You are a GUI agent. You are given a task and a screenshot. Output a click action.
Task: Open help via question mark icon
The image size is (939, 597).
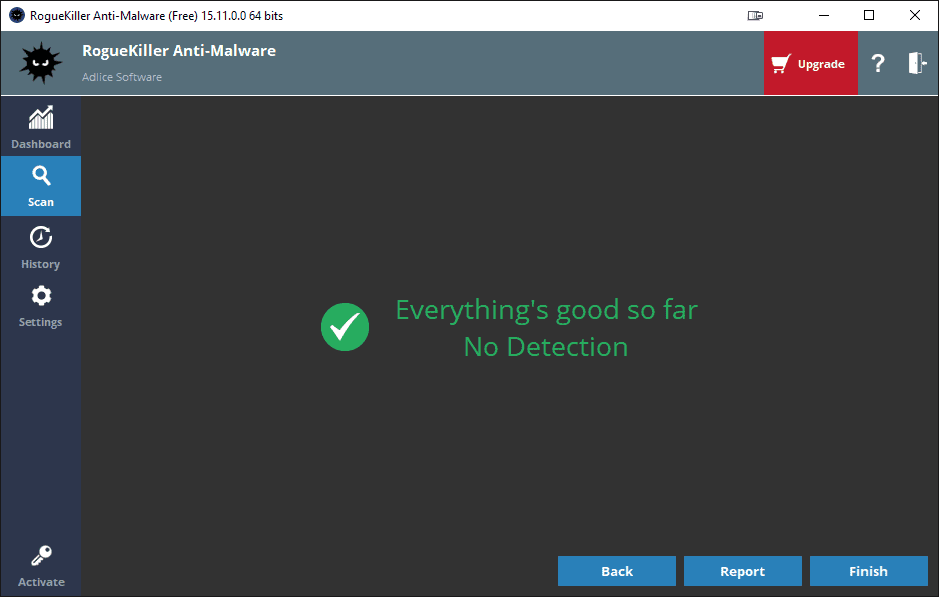click(877, 63)
